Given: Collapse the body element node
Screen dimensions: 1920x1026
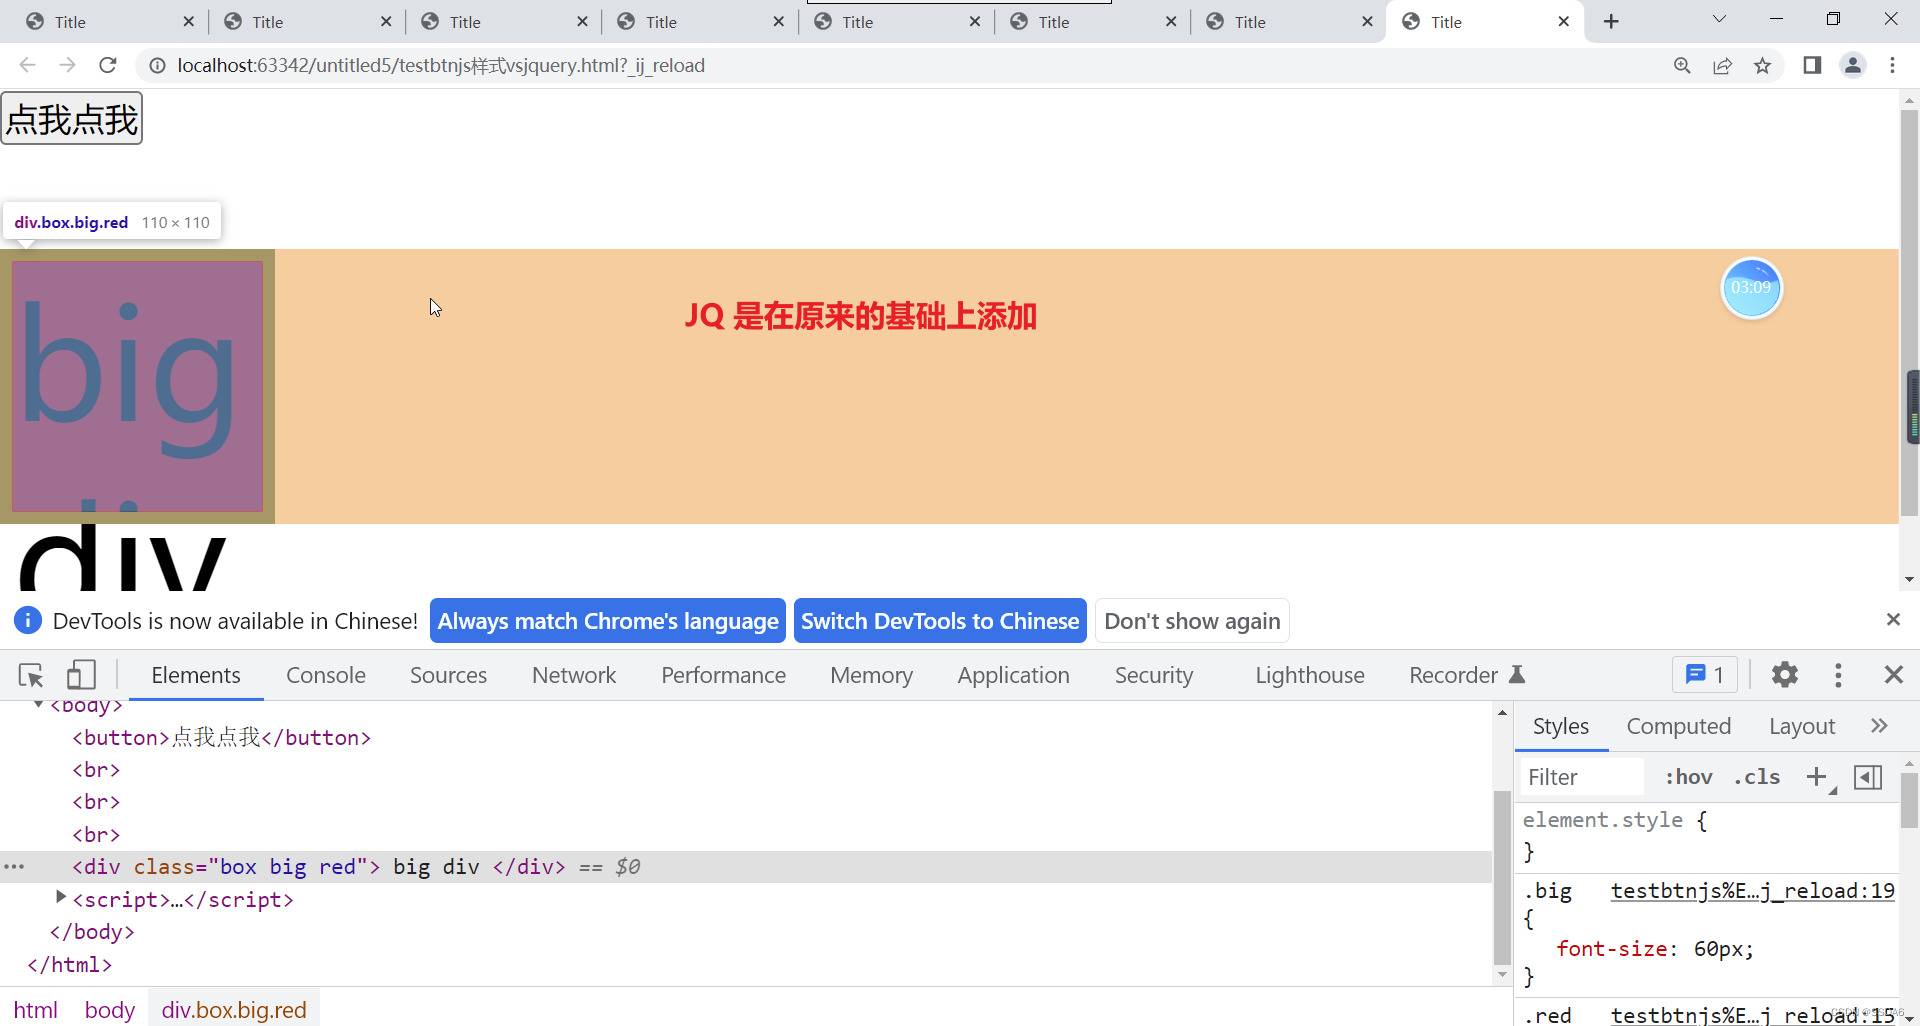Looking at the screenshot, I should tap(38, 705).
